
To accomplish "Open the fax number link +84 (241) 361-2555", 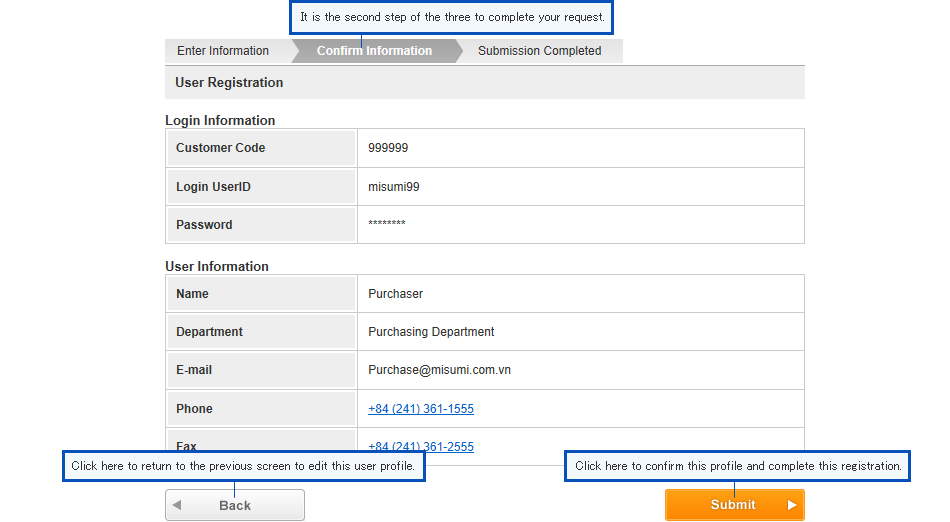I will click(420, 446).
